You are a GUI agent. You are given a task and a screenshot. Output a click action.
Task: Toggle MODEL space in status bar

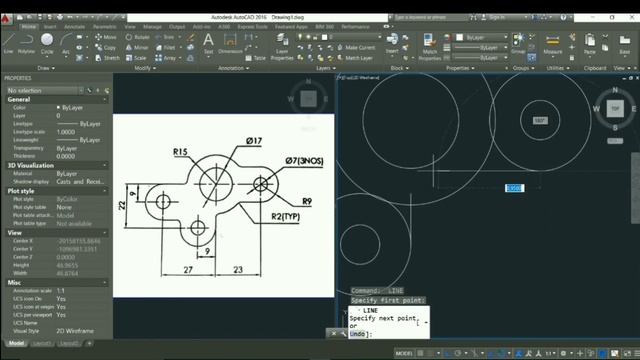point(404,353)
